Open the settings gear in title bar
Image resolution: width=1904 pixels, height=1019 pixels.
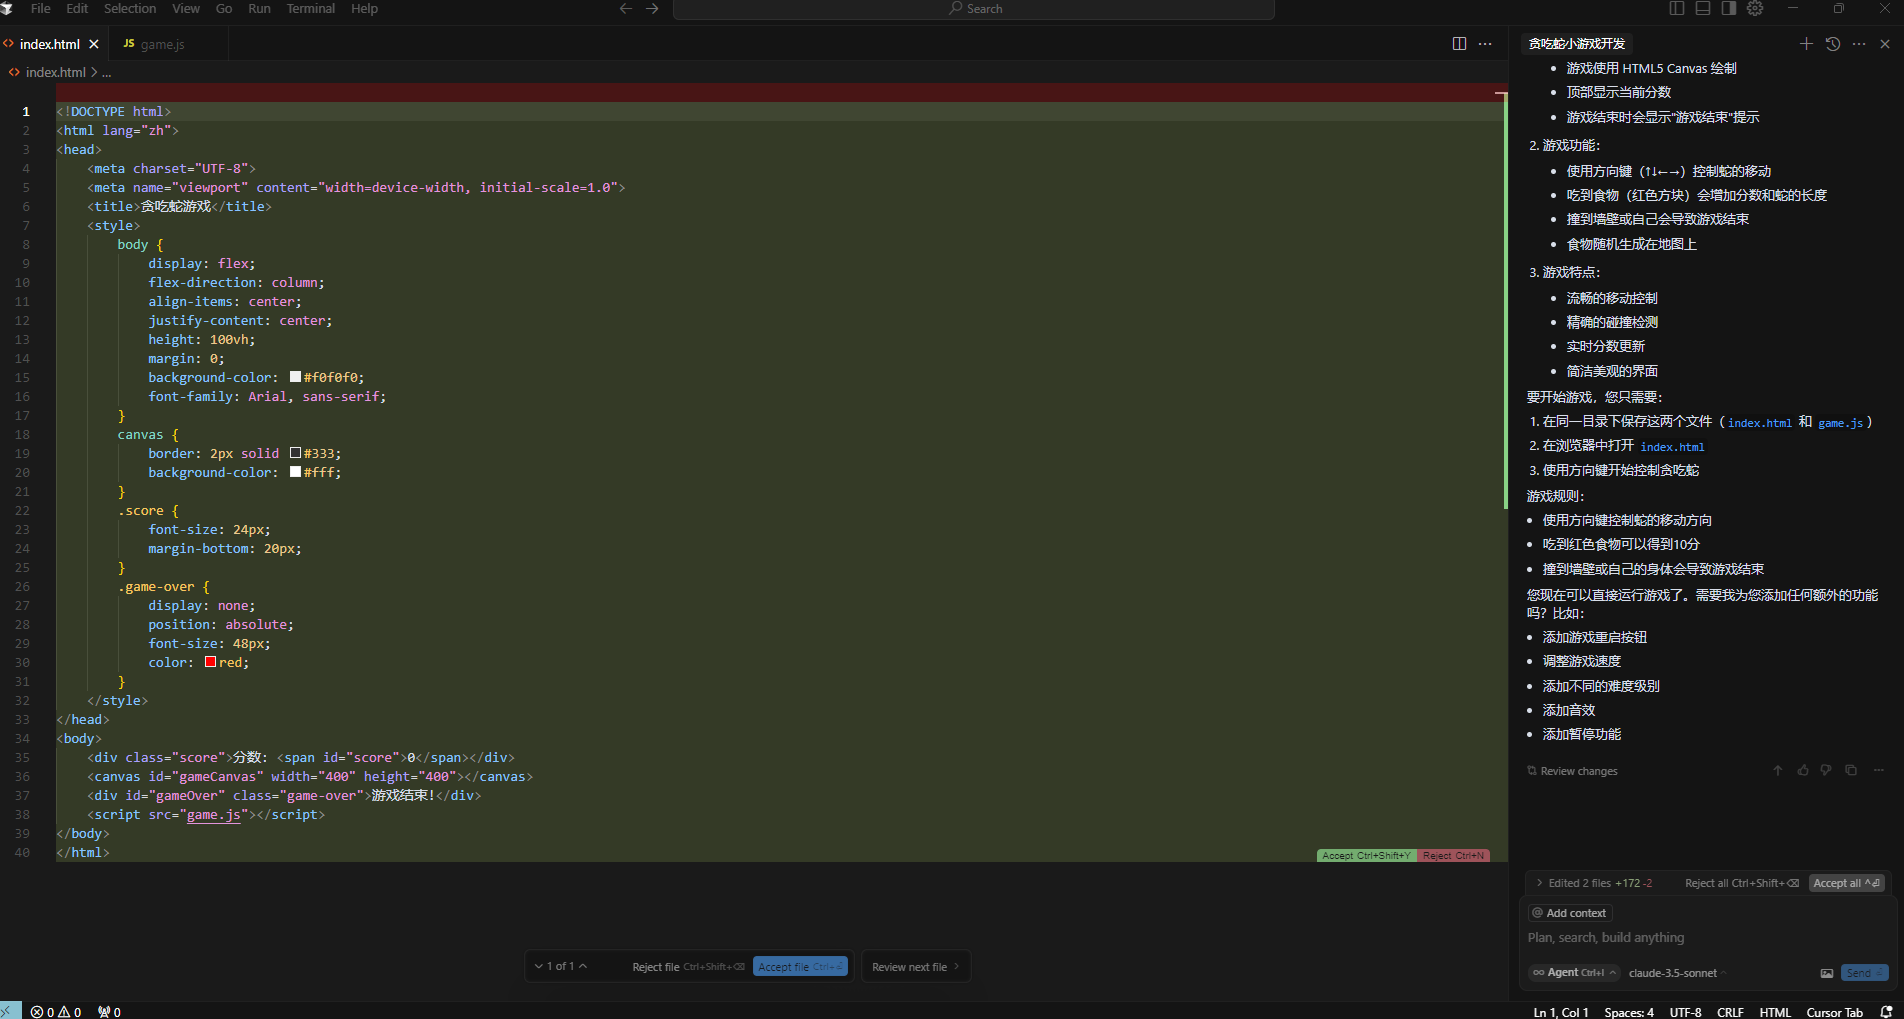(1755, 9)
